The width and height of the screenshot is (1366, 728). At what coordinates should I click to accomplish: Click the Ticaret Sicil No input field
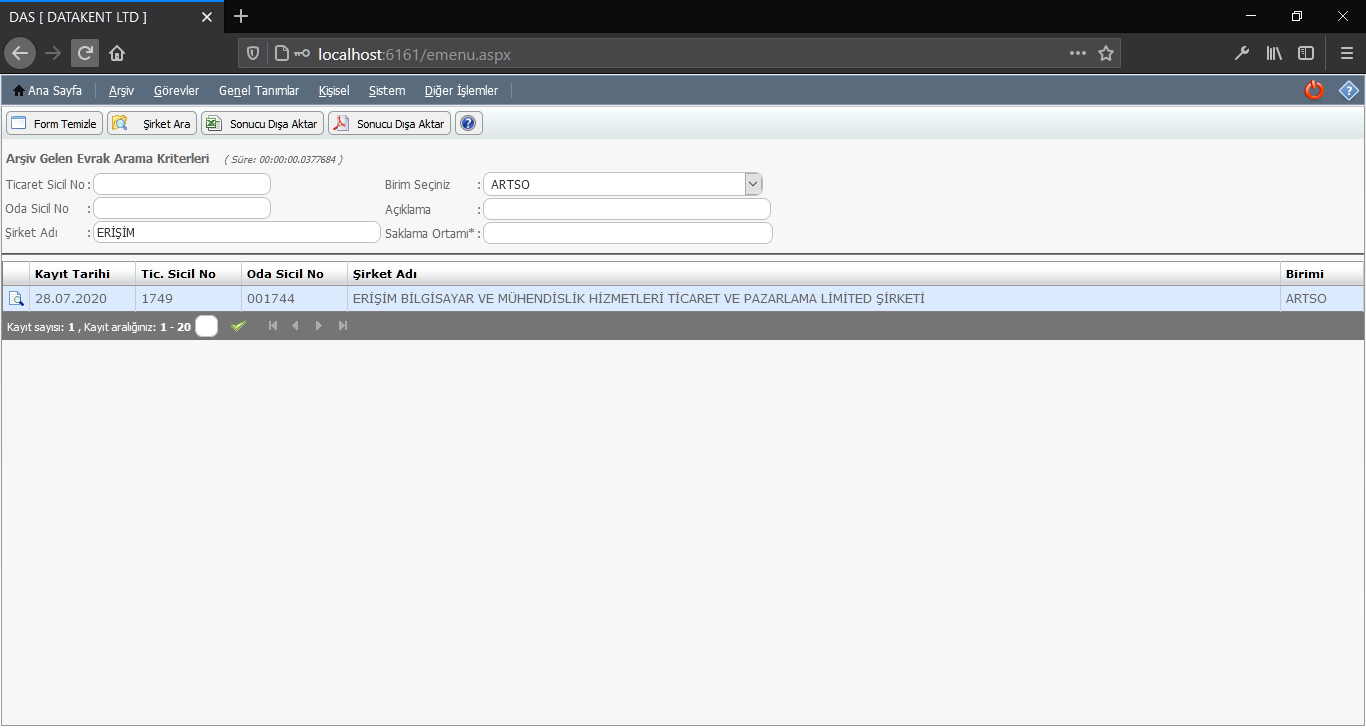[x=182, y=184]
